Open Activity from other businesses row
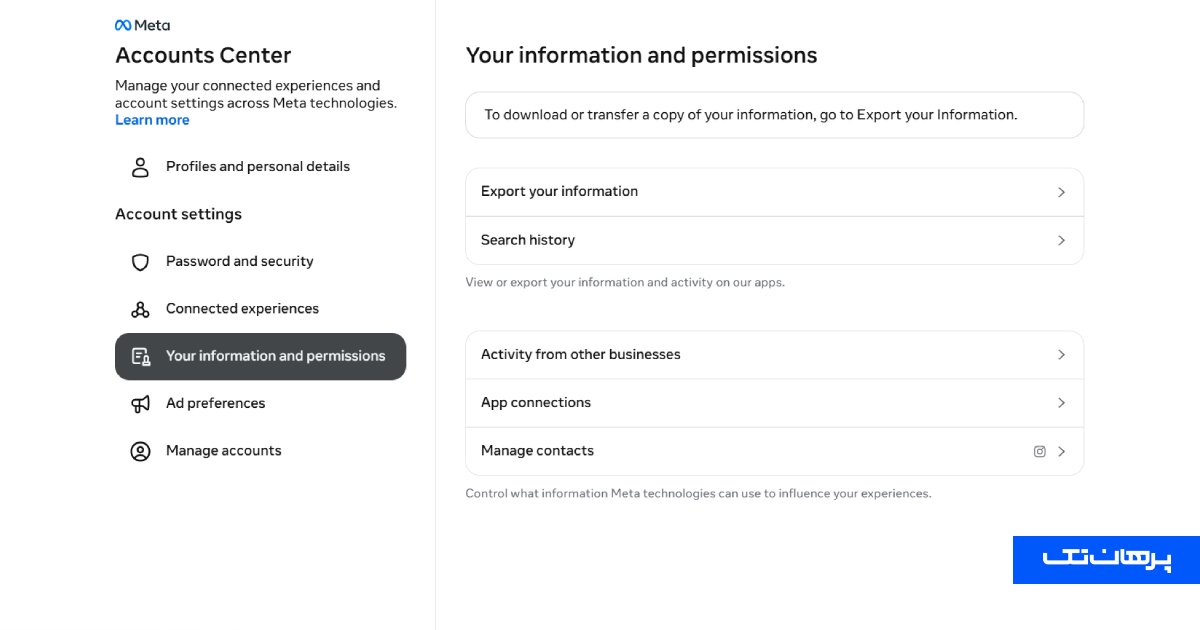The image size is (1200, 630). [775, 355]
